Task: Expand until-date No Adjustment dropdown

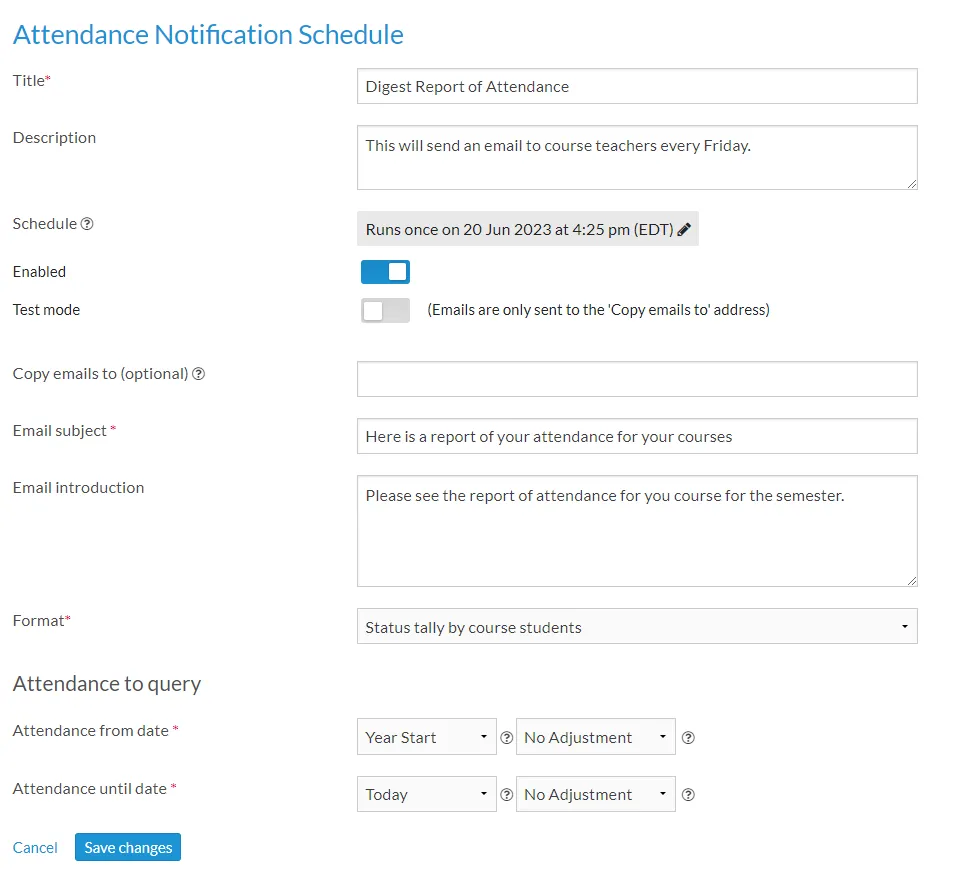Action: point(596,794)
